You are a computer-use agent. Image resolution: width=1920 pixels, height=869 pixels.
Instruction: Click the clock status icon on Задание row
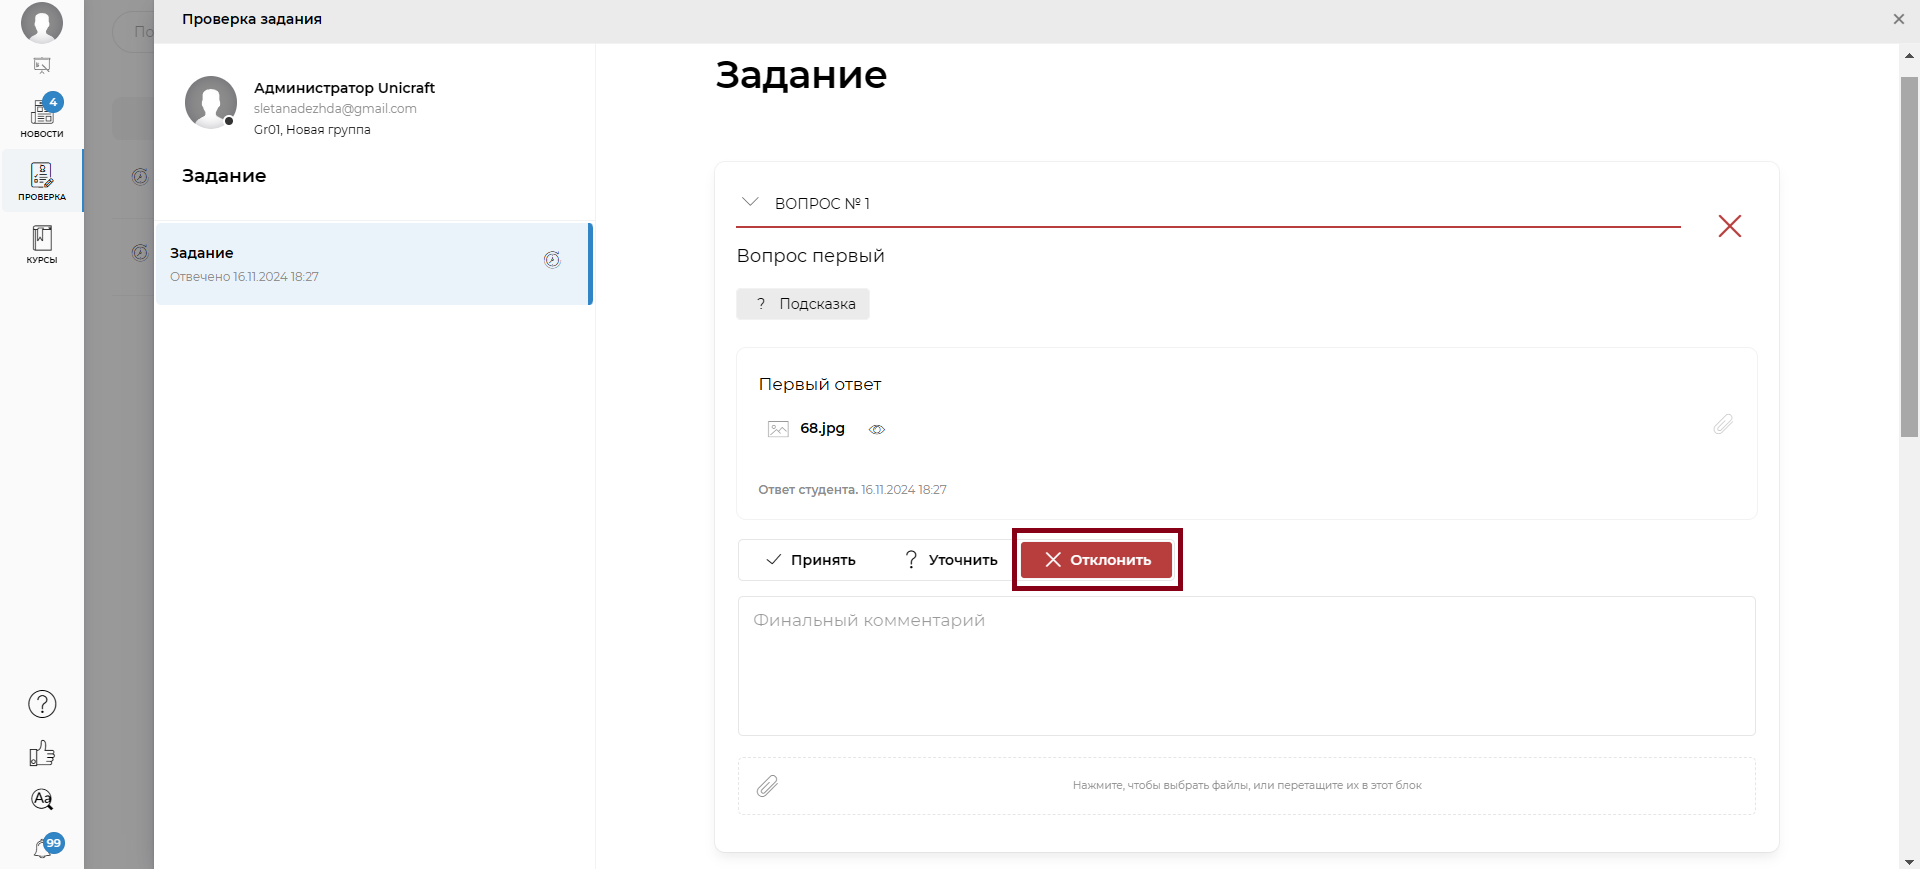(552, 260)
